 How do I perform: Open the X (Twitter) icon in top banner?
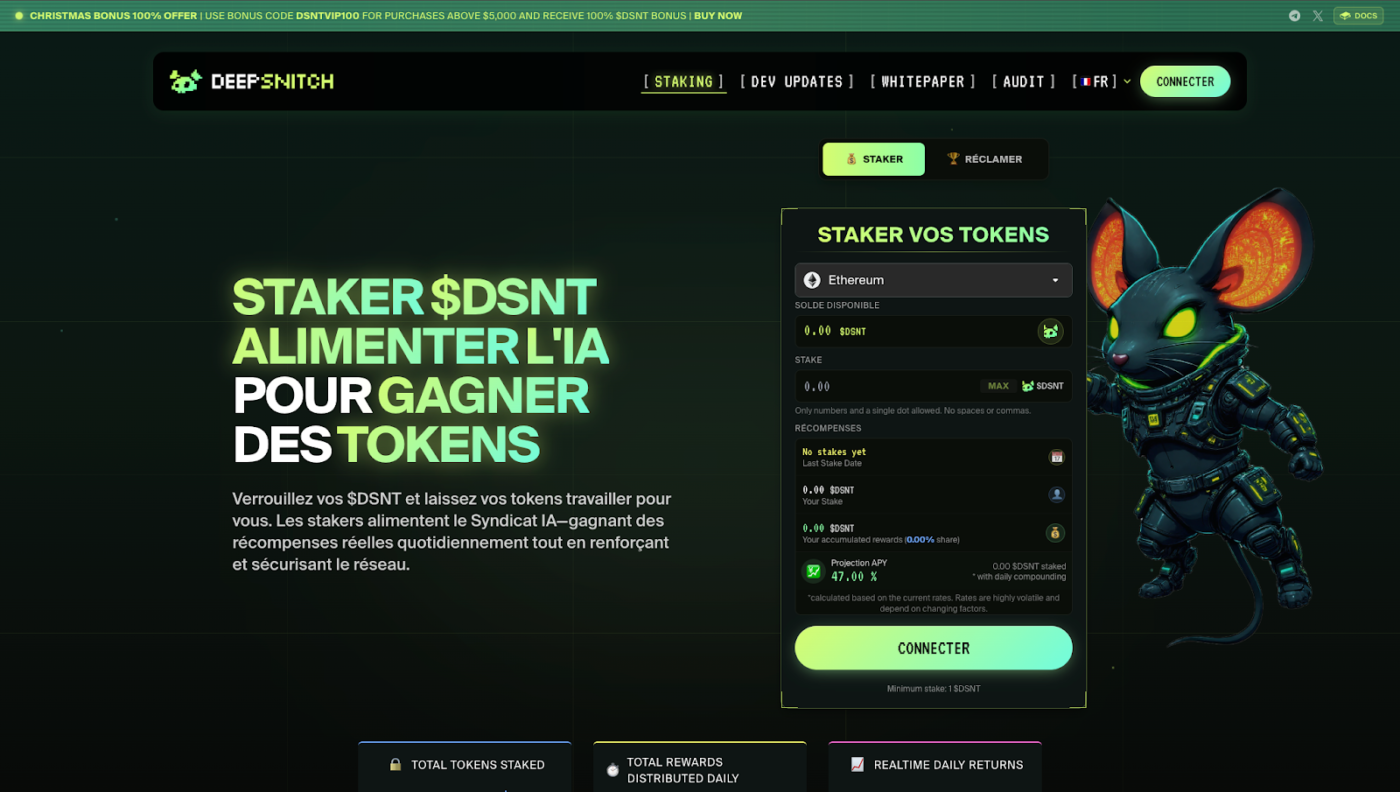click(1317, 16)
